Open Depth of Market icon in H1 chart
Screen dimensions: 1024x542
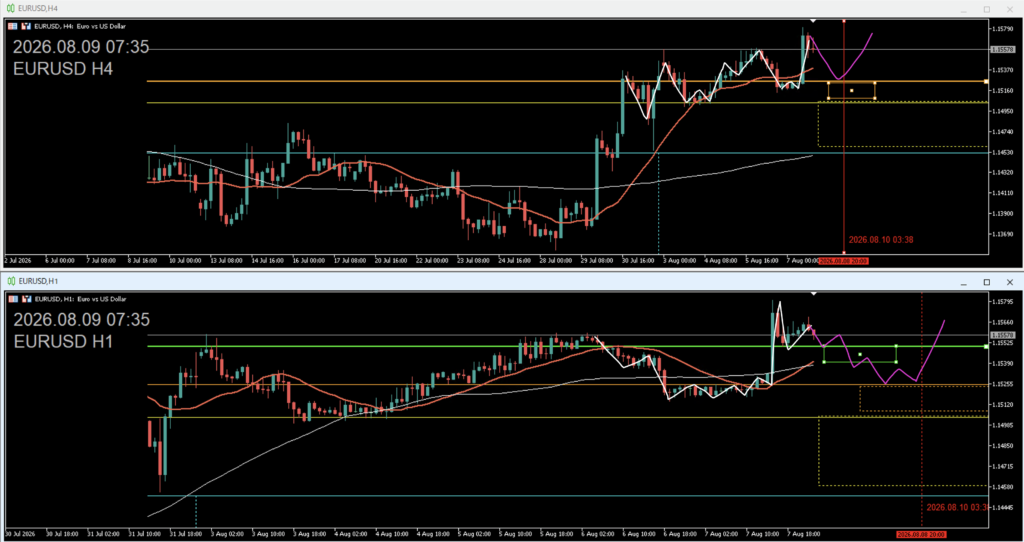pyautogui.click(x=15, y=298)
